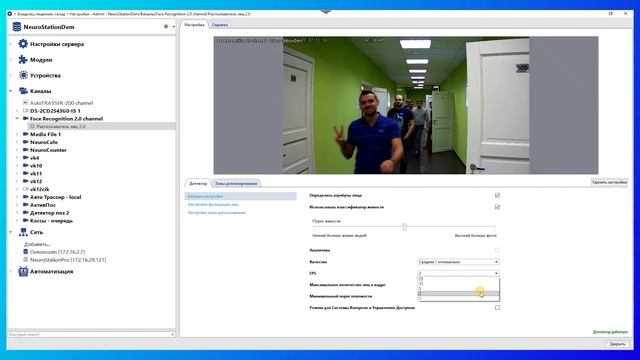Click the camera icon of vk12clk

tap(26, 189)
